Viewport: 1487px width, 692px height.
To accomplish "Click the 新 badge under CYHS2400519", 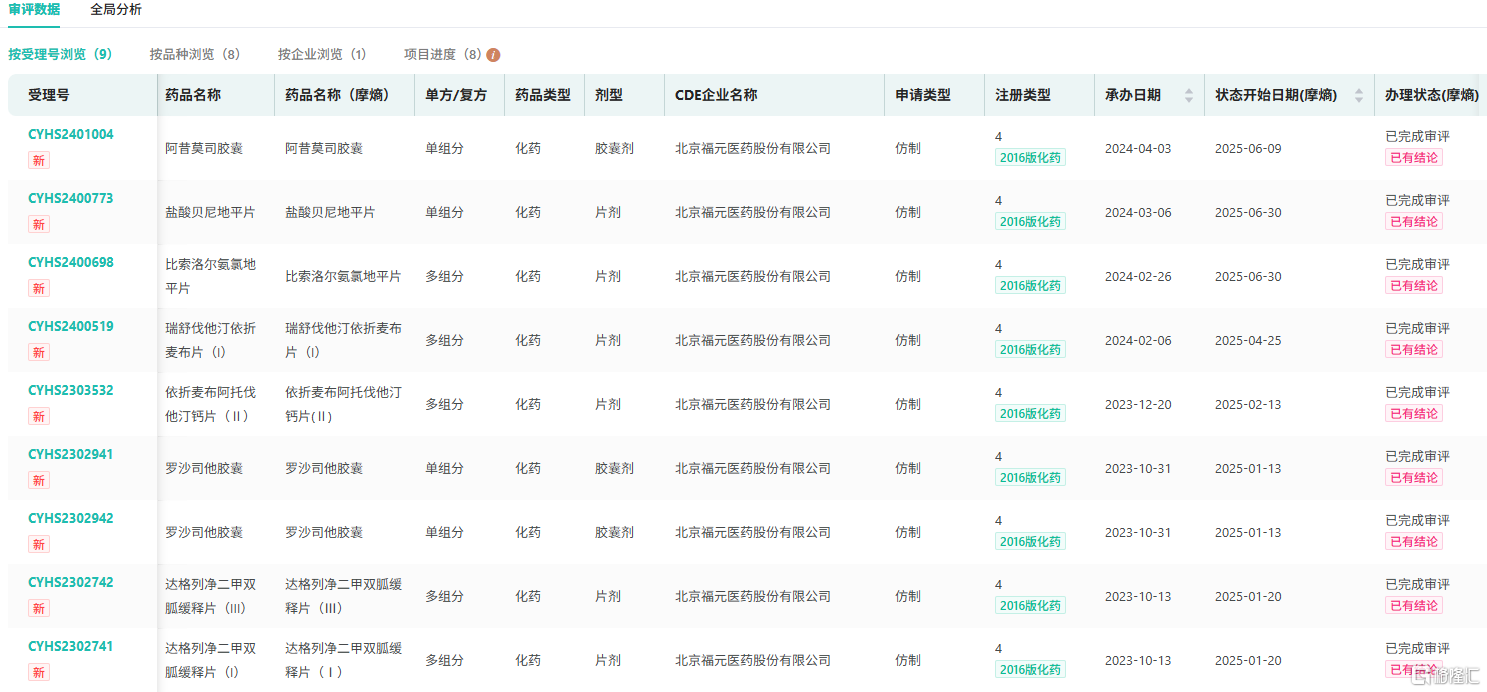I will [39, 352].
